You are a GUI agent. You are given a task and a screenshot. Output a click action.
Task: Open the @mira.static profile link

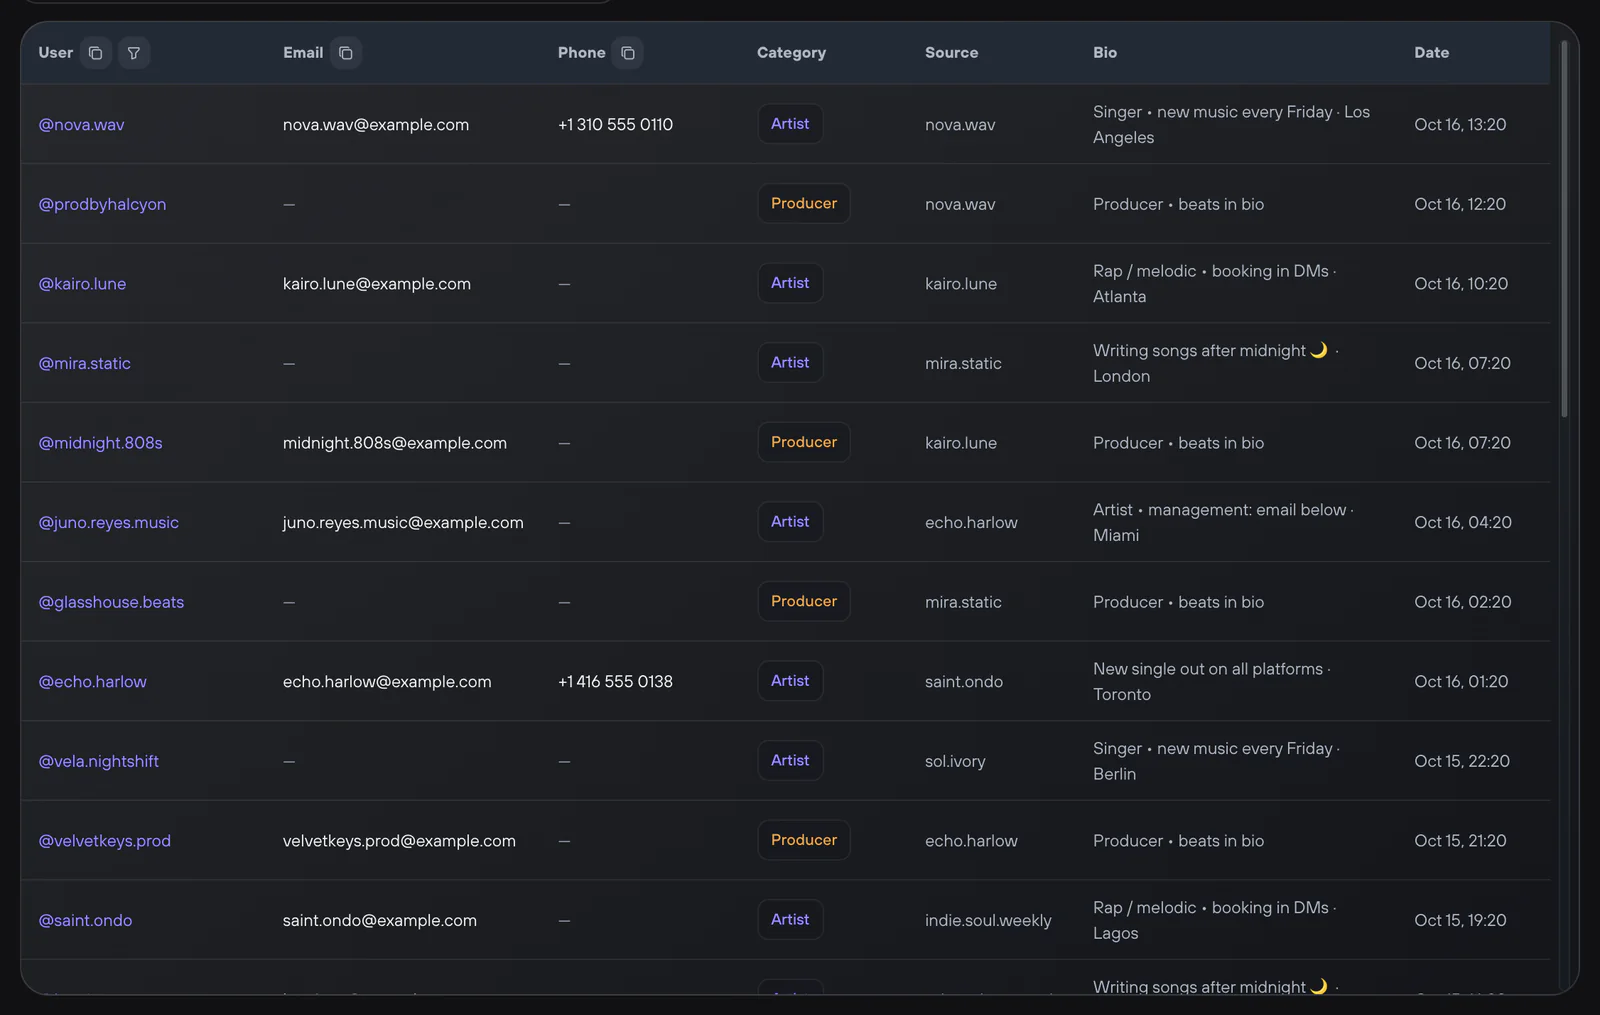[x=84, y=363]
